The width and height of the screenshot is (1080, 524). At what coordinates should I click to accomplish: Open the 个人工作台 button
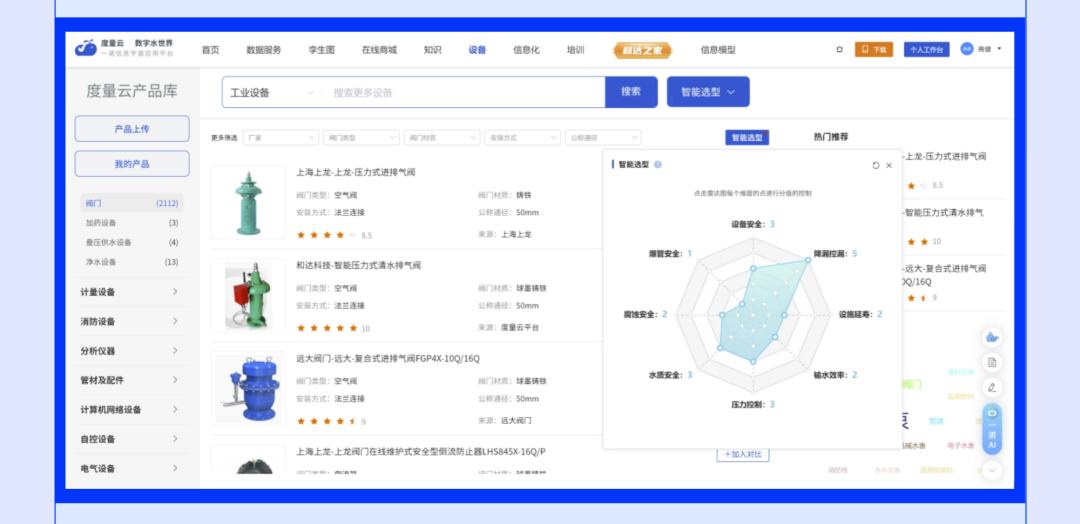coord(926,50)
